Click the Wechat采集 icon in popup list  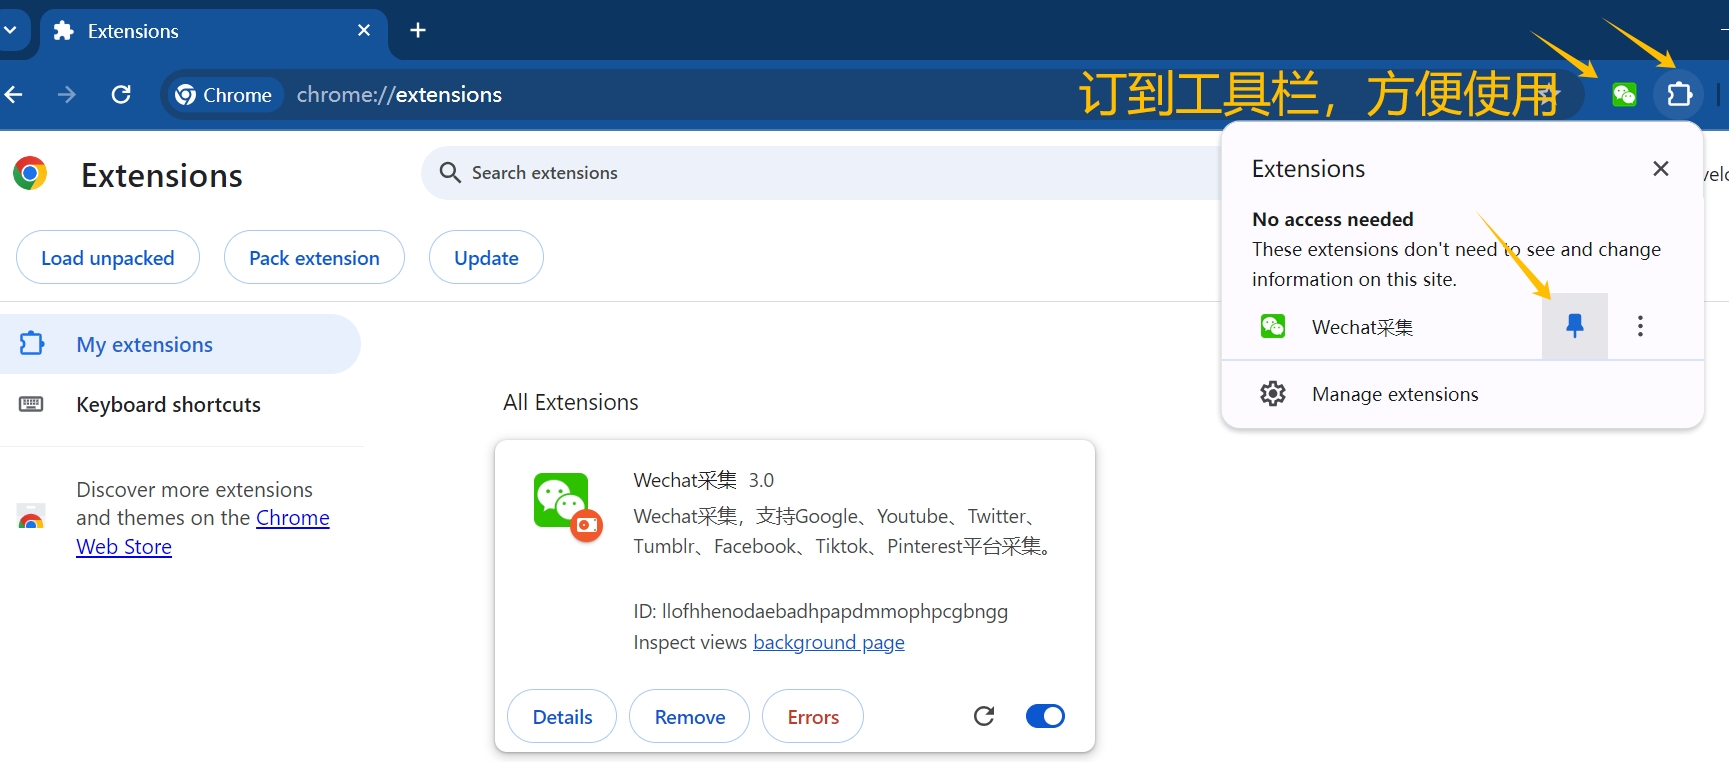point(1273,326)
